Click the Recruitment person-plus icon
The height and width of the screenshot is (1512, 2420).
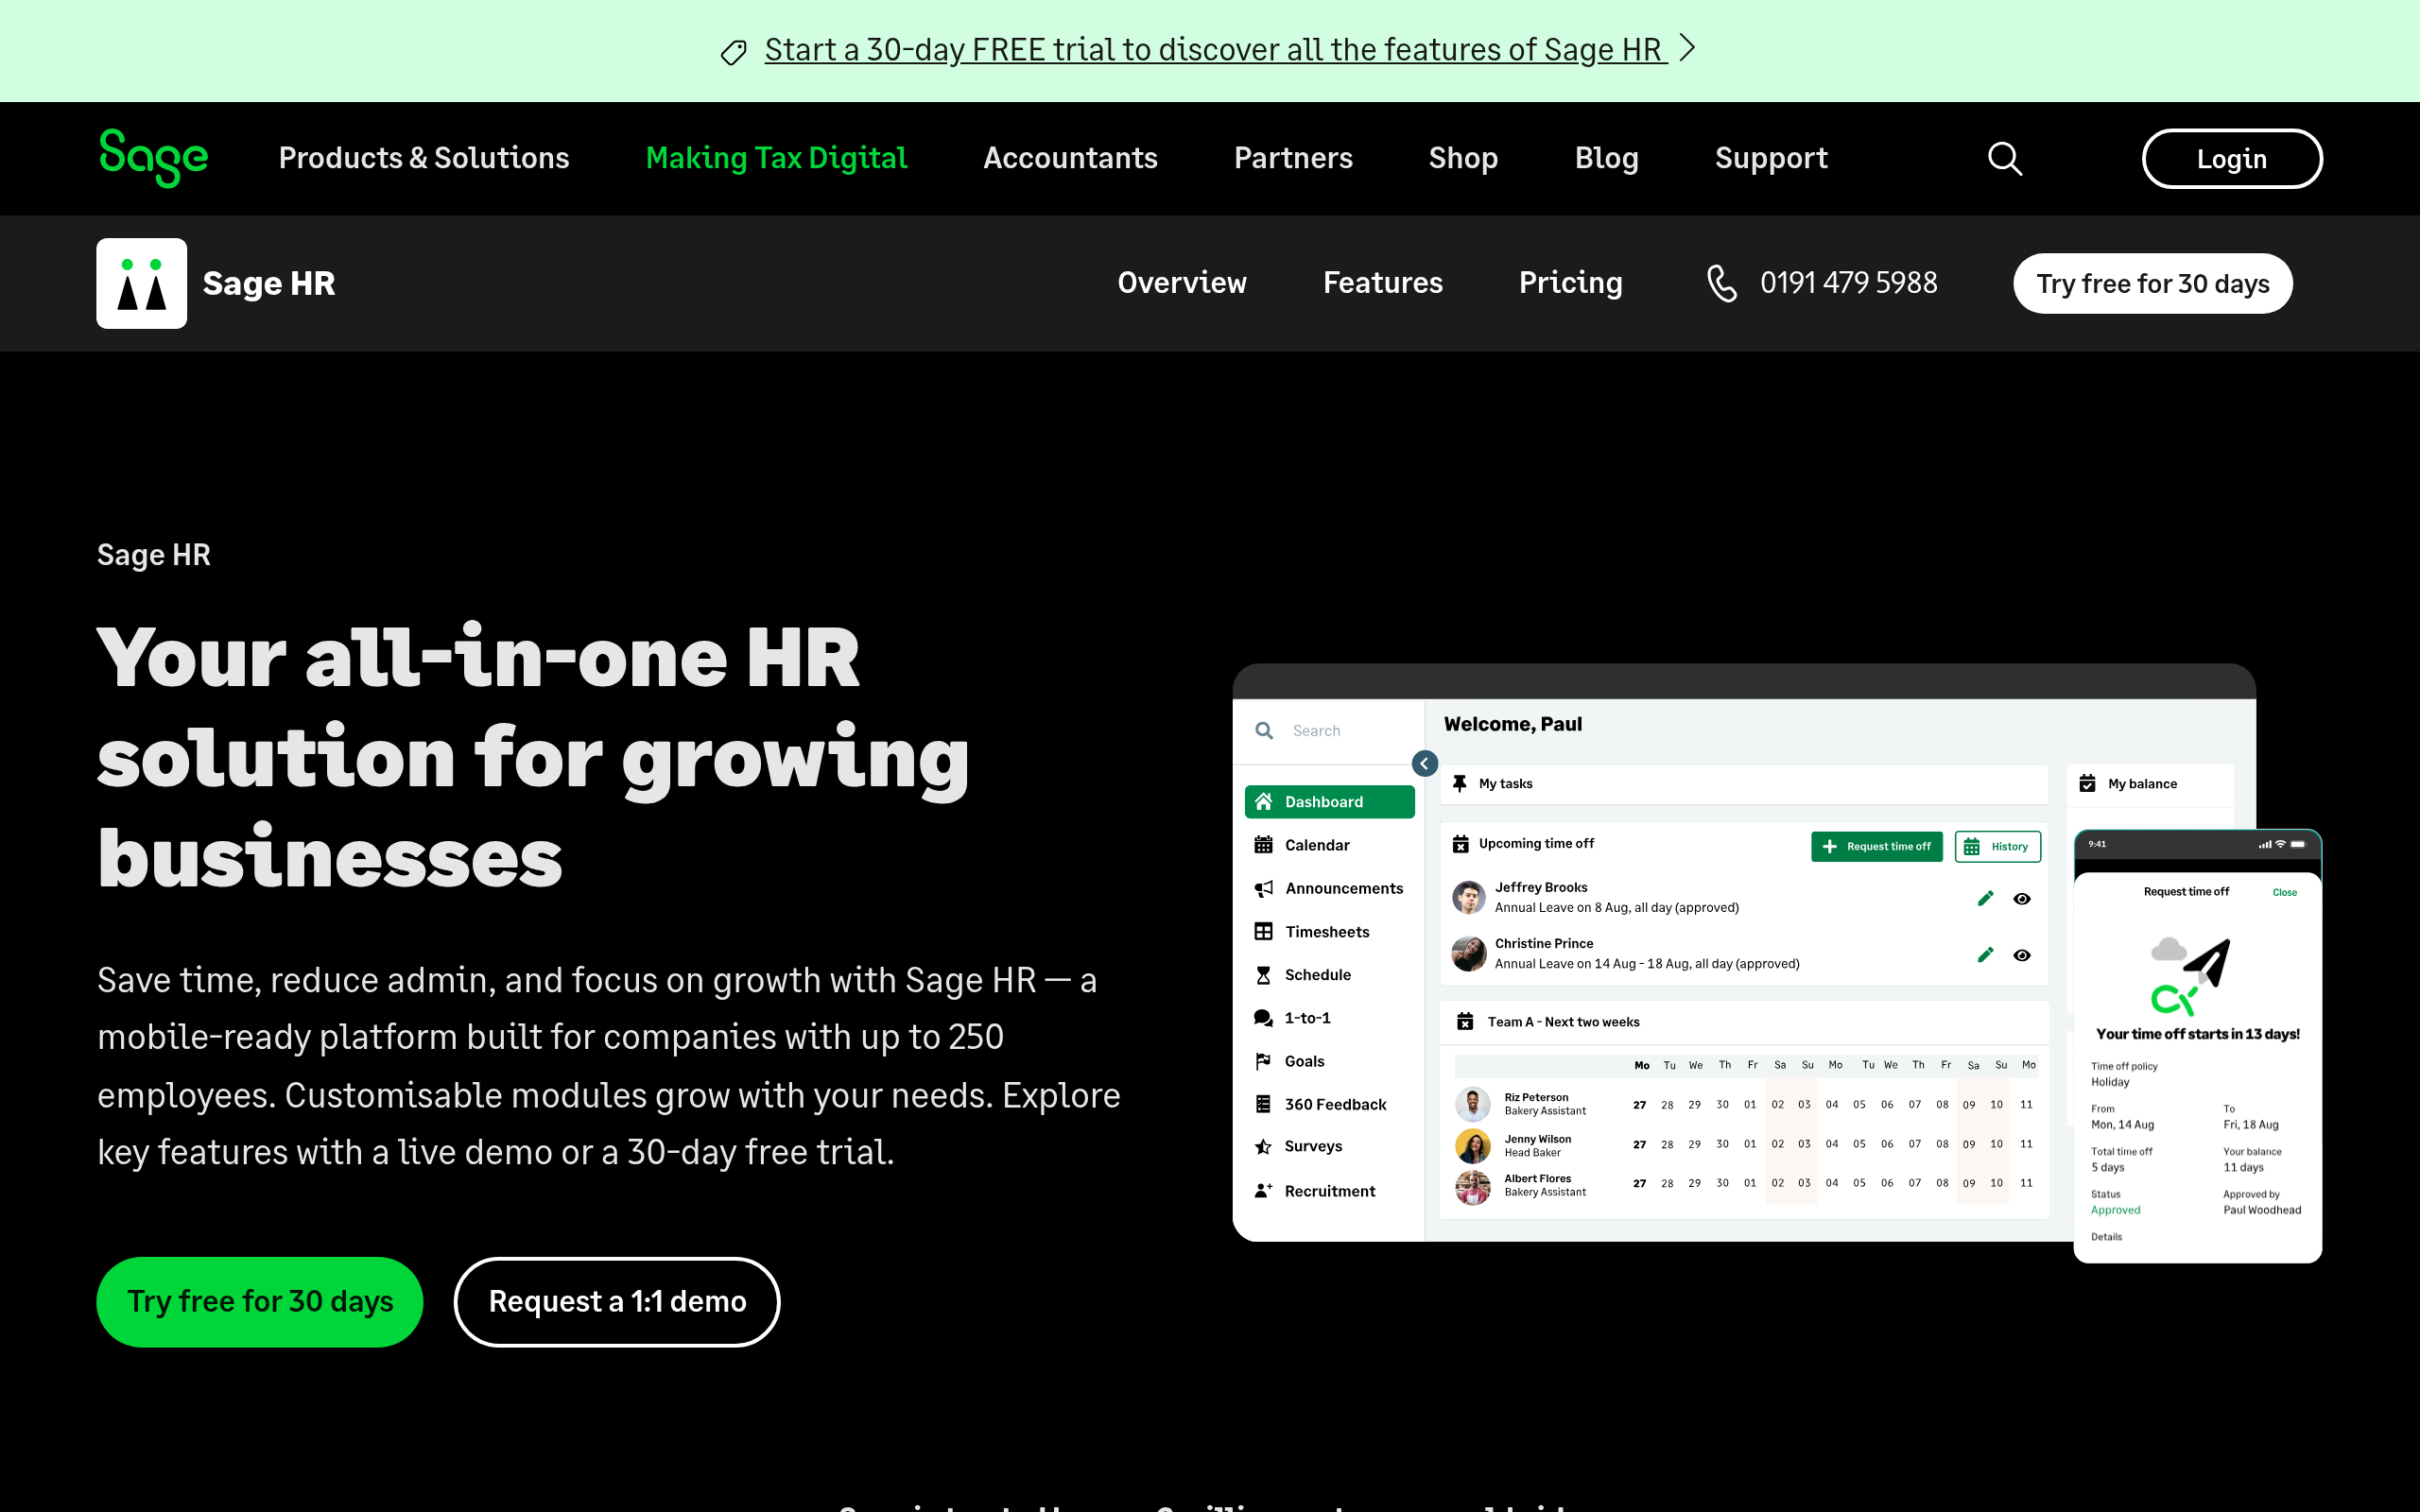[x=1263, y=1190]
